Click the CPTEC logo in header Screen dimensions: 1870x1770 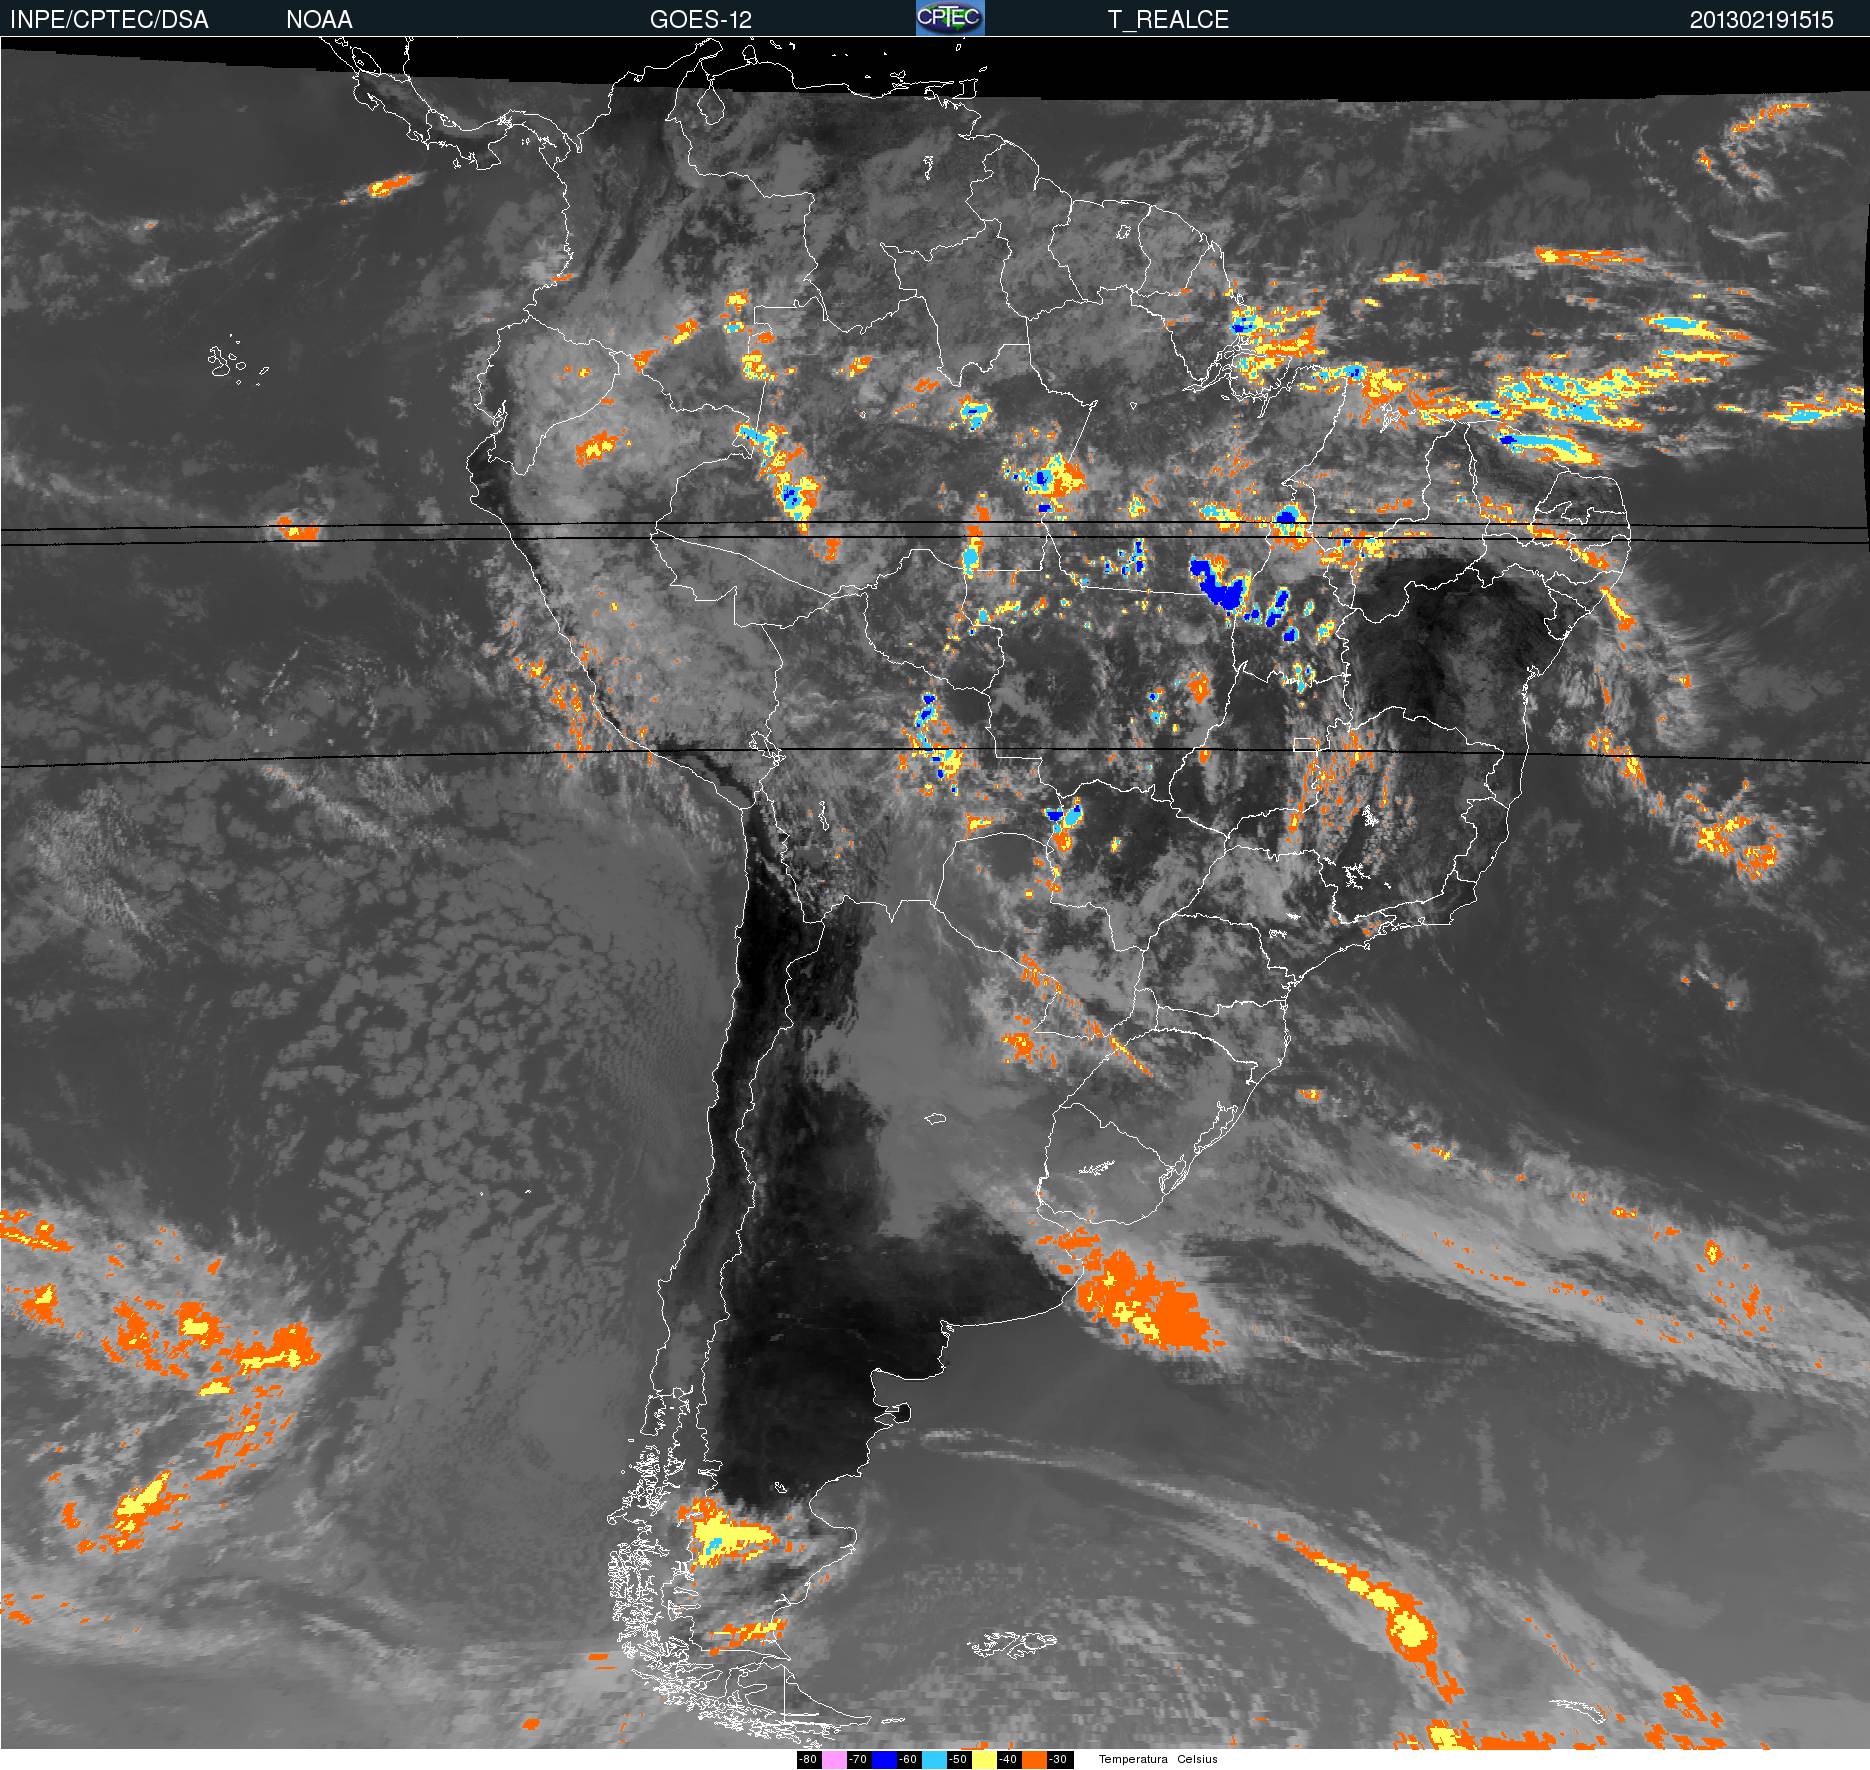950,18
